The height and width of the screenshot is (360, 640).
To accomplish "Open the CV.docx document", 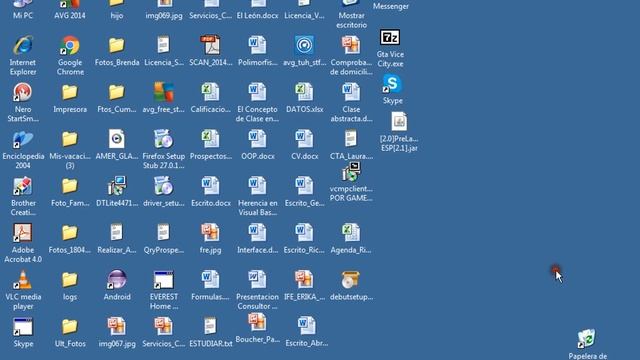I will (x=304, y=140).
